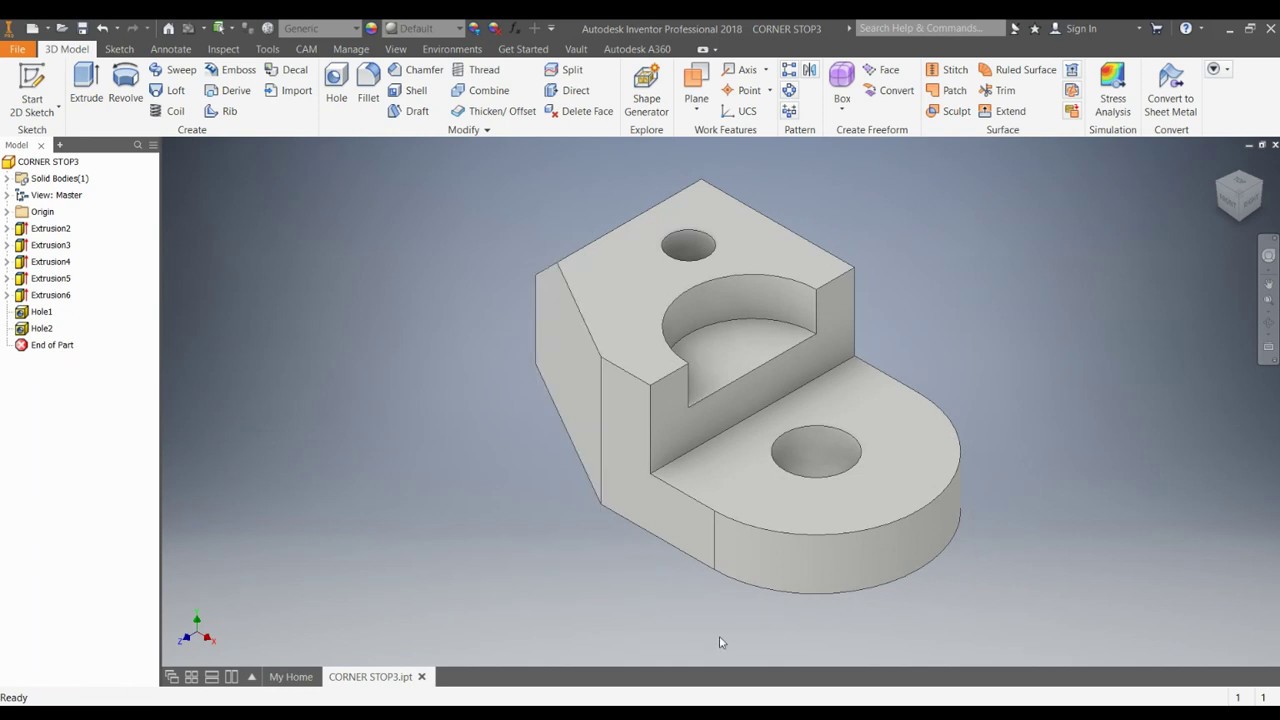
Task: Open the Manage tab
Action: coord(351,49)
